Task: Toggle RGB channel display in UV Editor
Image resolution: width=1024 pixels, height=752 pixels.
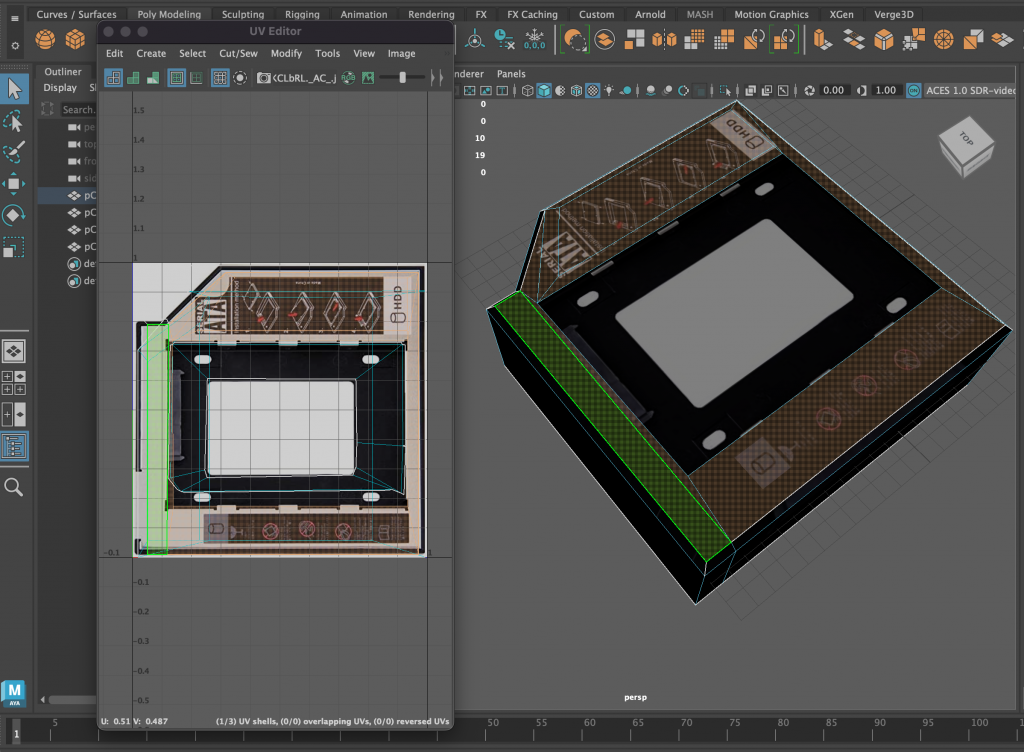Action: point(347,78)
